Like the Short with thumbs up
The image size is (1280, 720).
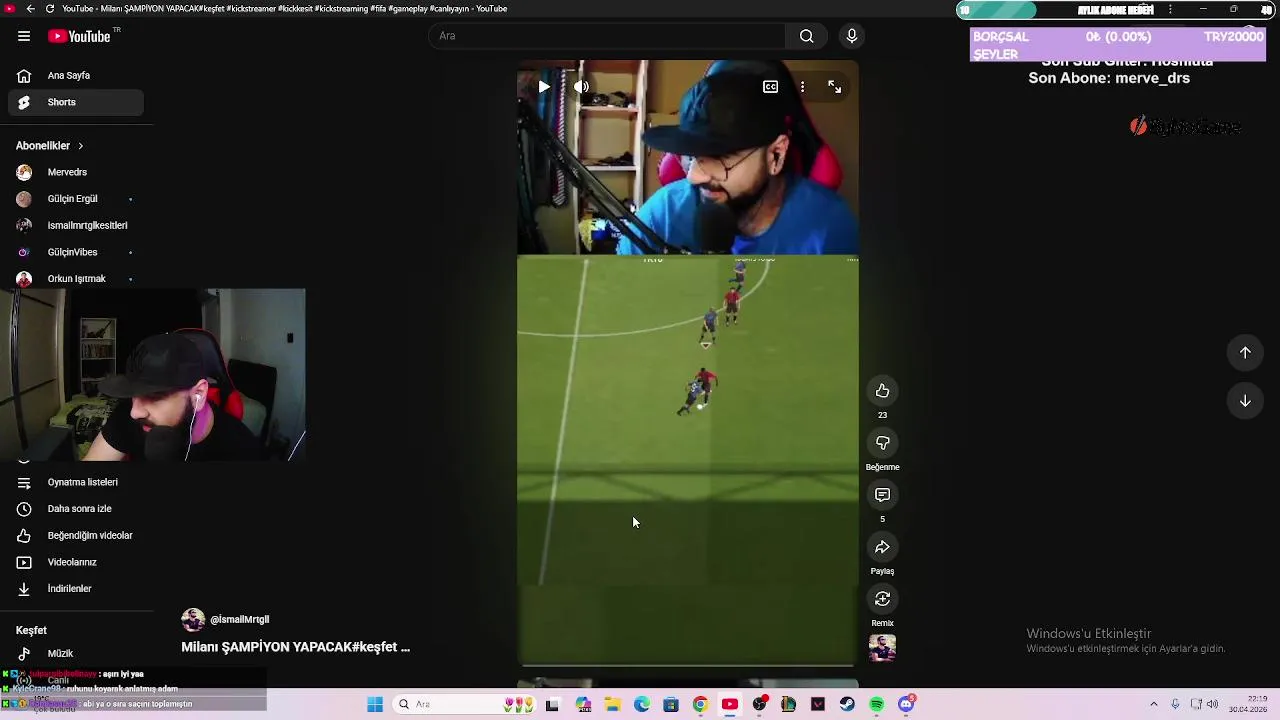[x=882, y=391]
